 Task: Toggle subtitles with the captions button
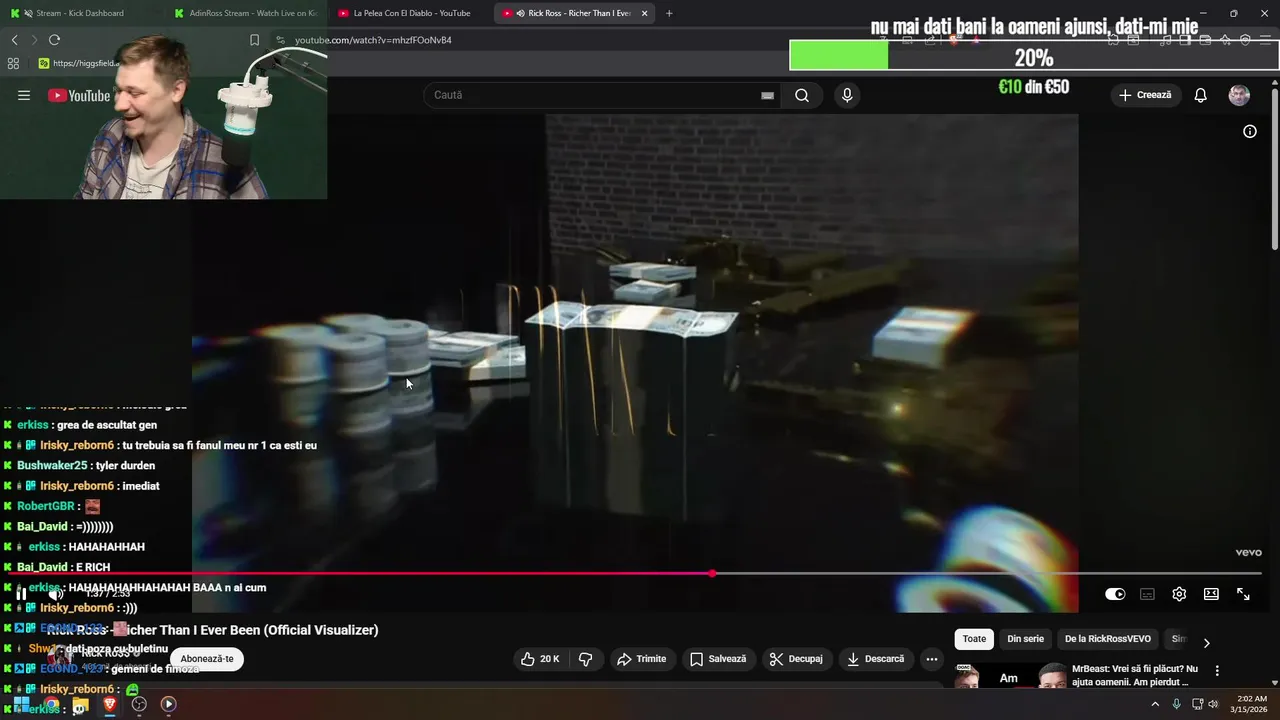coord(1147,594)
